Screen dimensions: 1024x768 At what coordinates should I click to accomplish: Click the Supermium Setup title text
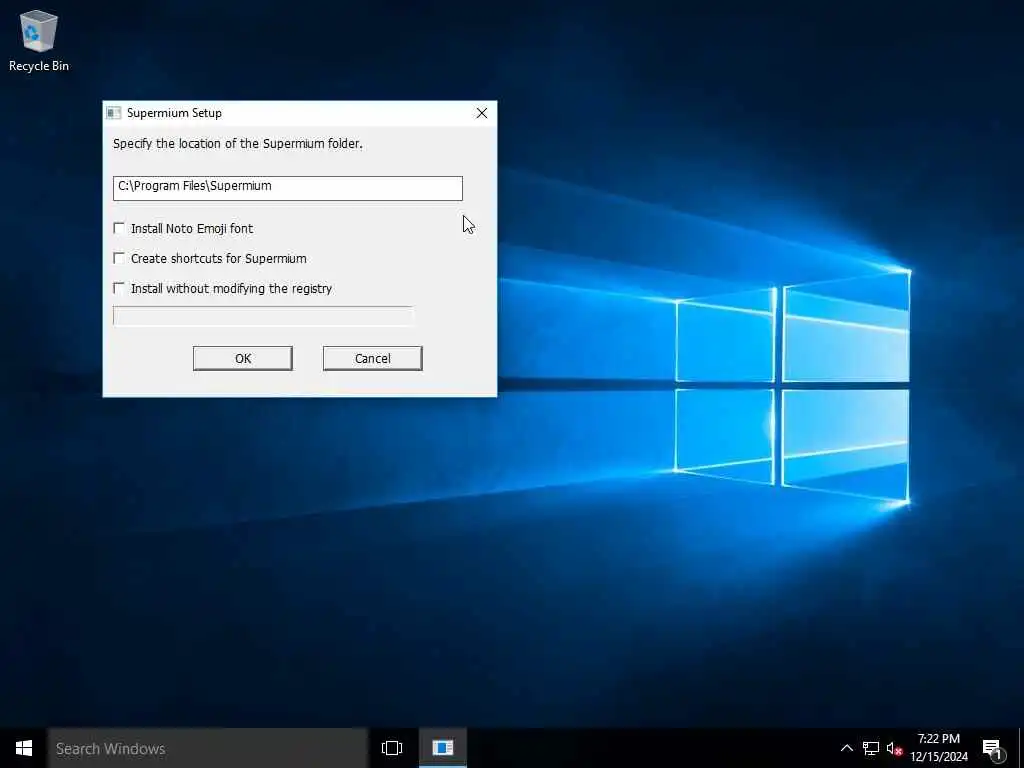(174, 113)
